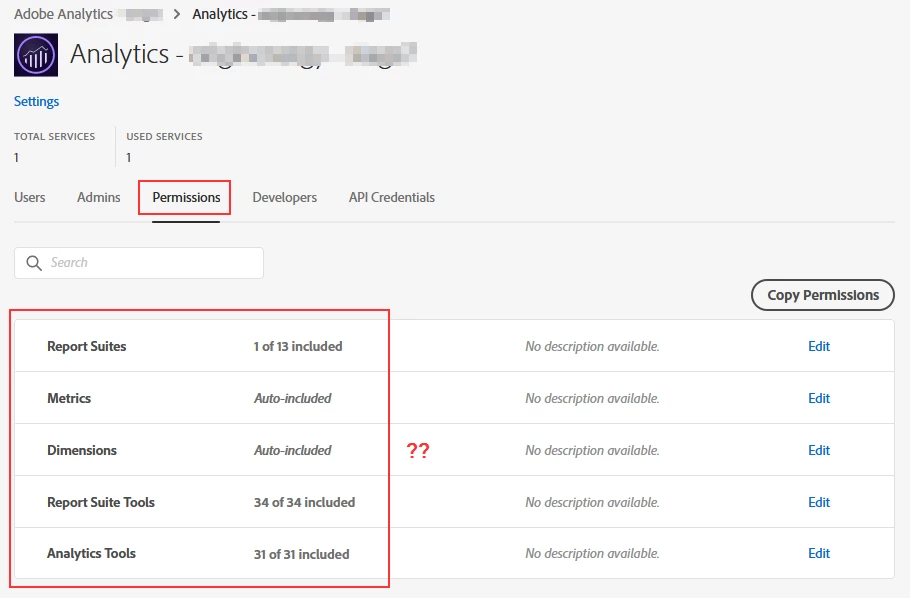Switch to the Admins tab
The height and width of the screenshot is (598, 910).
pyautogui.click(x=99, y=197)
